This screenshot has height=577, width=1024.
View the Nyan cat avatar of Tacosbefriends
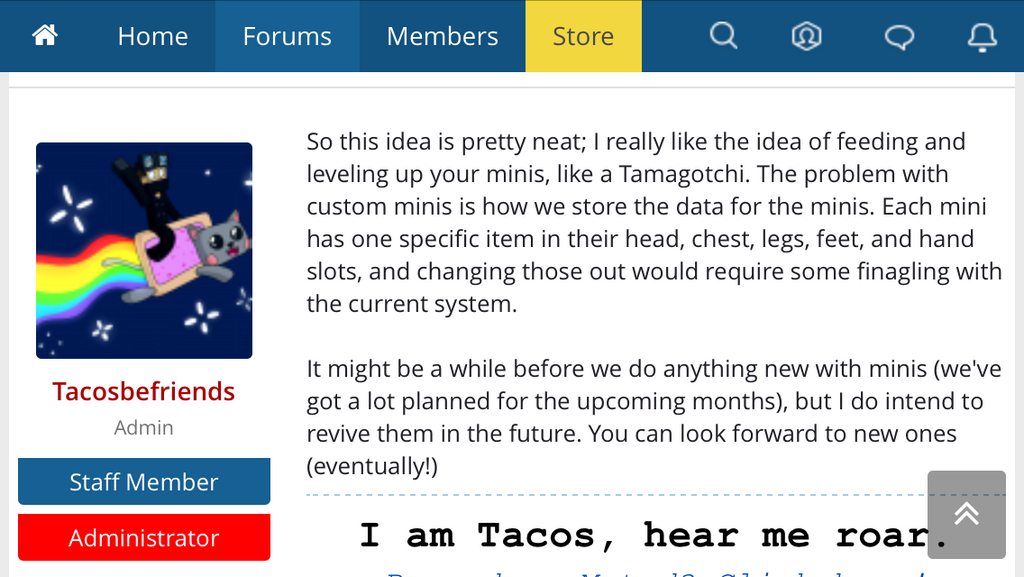(144, 251)
